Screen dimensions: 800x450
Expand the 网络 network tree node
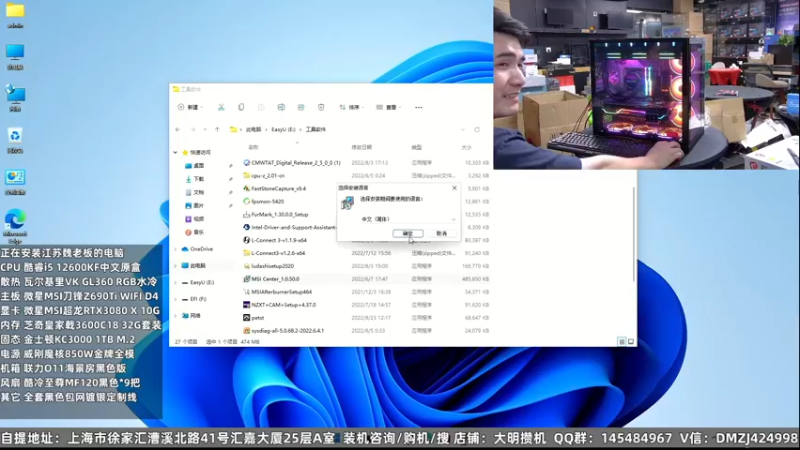pos(176,316)
